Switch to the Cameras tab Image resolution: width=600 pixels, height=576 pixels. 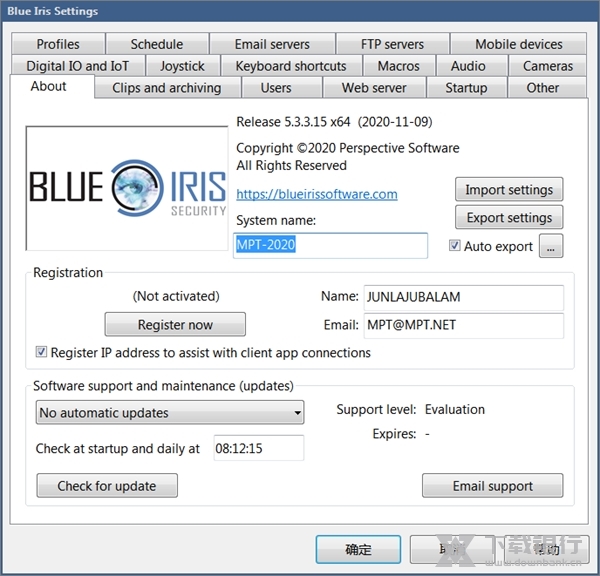tap(548, 66)
